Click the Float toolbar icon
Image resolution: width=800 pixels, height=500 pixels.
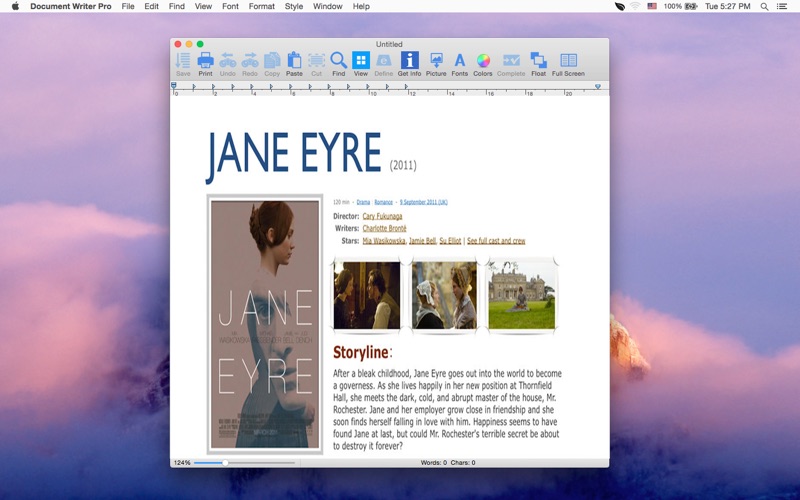pos(538,64)
